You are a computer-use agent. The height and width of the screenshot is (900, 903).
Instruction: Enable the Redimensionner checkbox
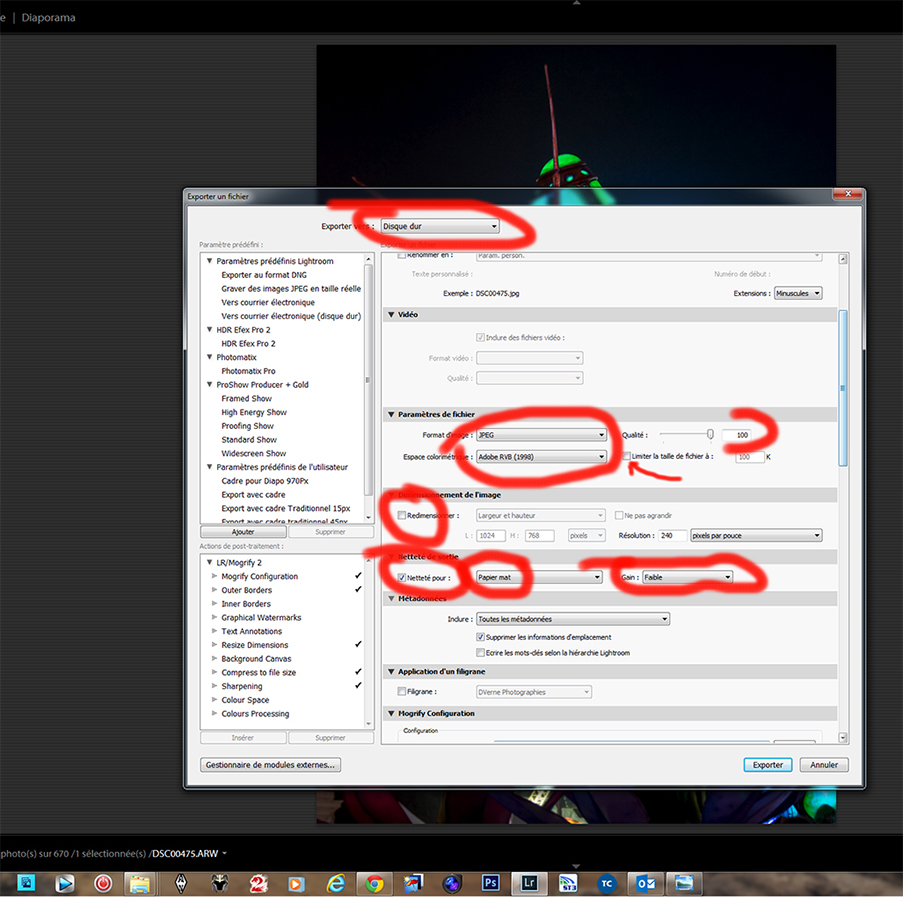[x=401, y=515]
